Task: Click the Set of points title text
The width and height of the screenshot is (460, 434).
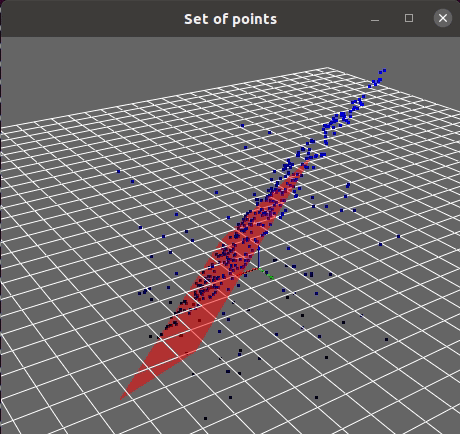Action: coord(230,19)
